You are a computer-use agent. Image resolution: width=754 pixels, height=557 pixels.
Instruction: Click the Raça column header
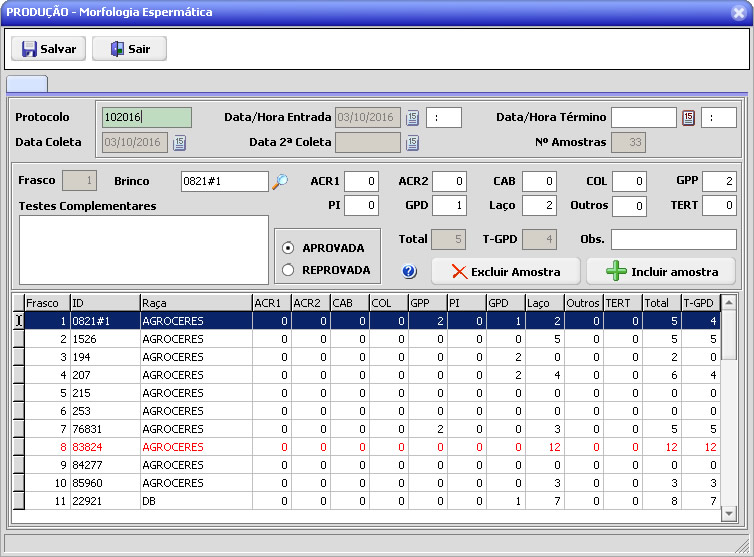[196, 303]
